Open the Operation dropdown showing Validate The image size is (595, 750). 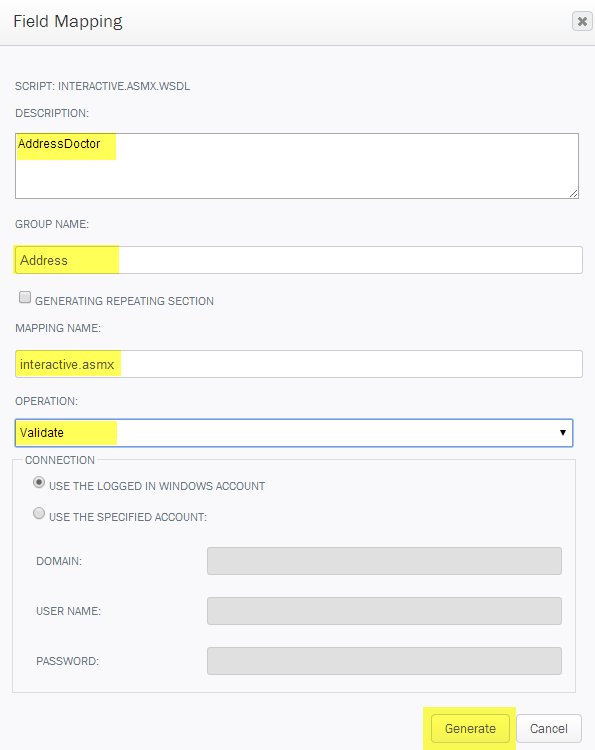coord(294,433)
